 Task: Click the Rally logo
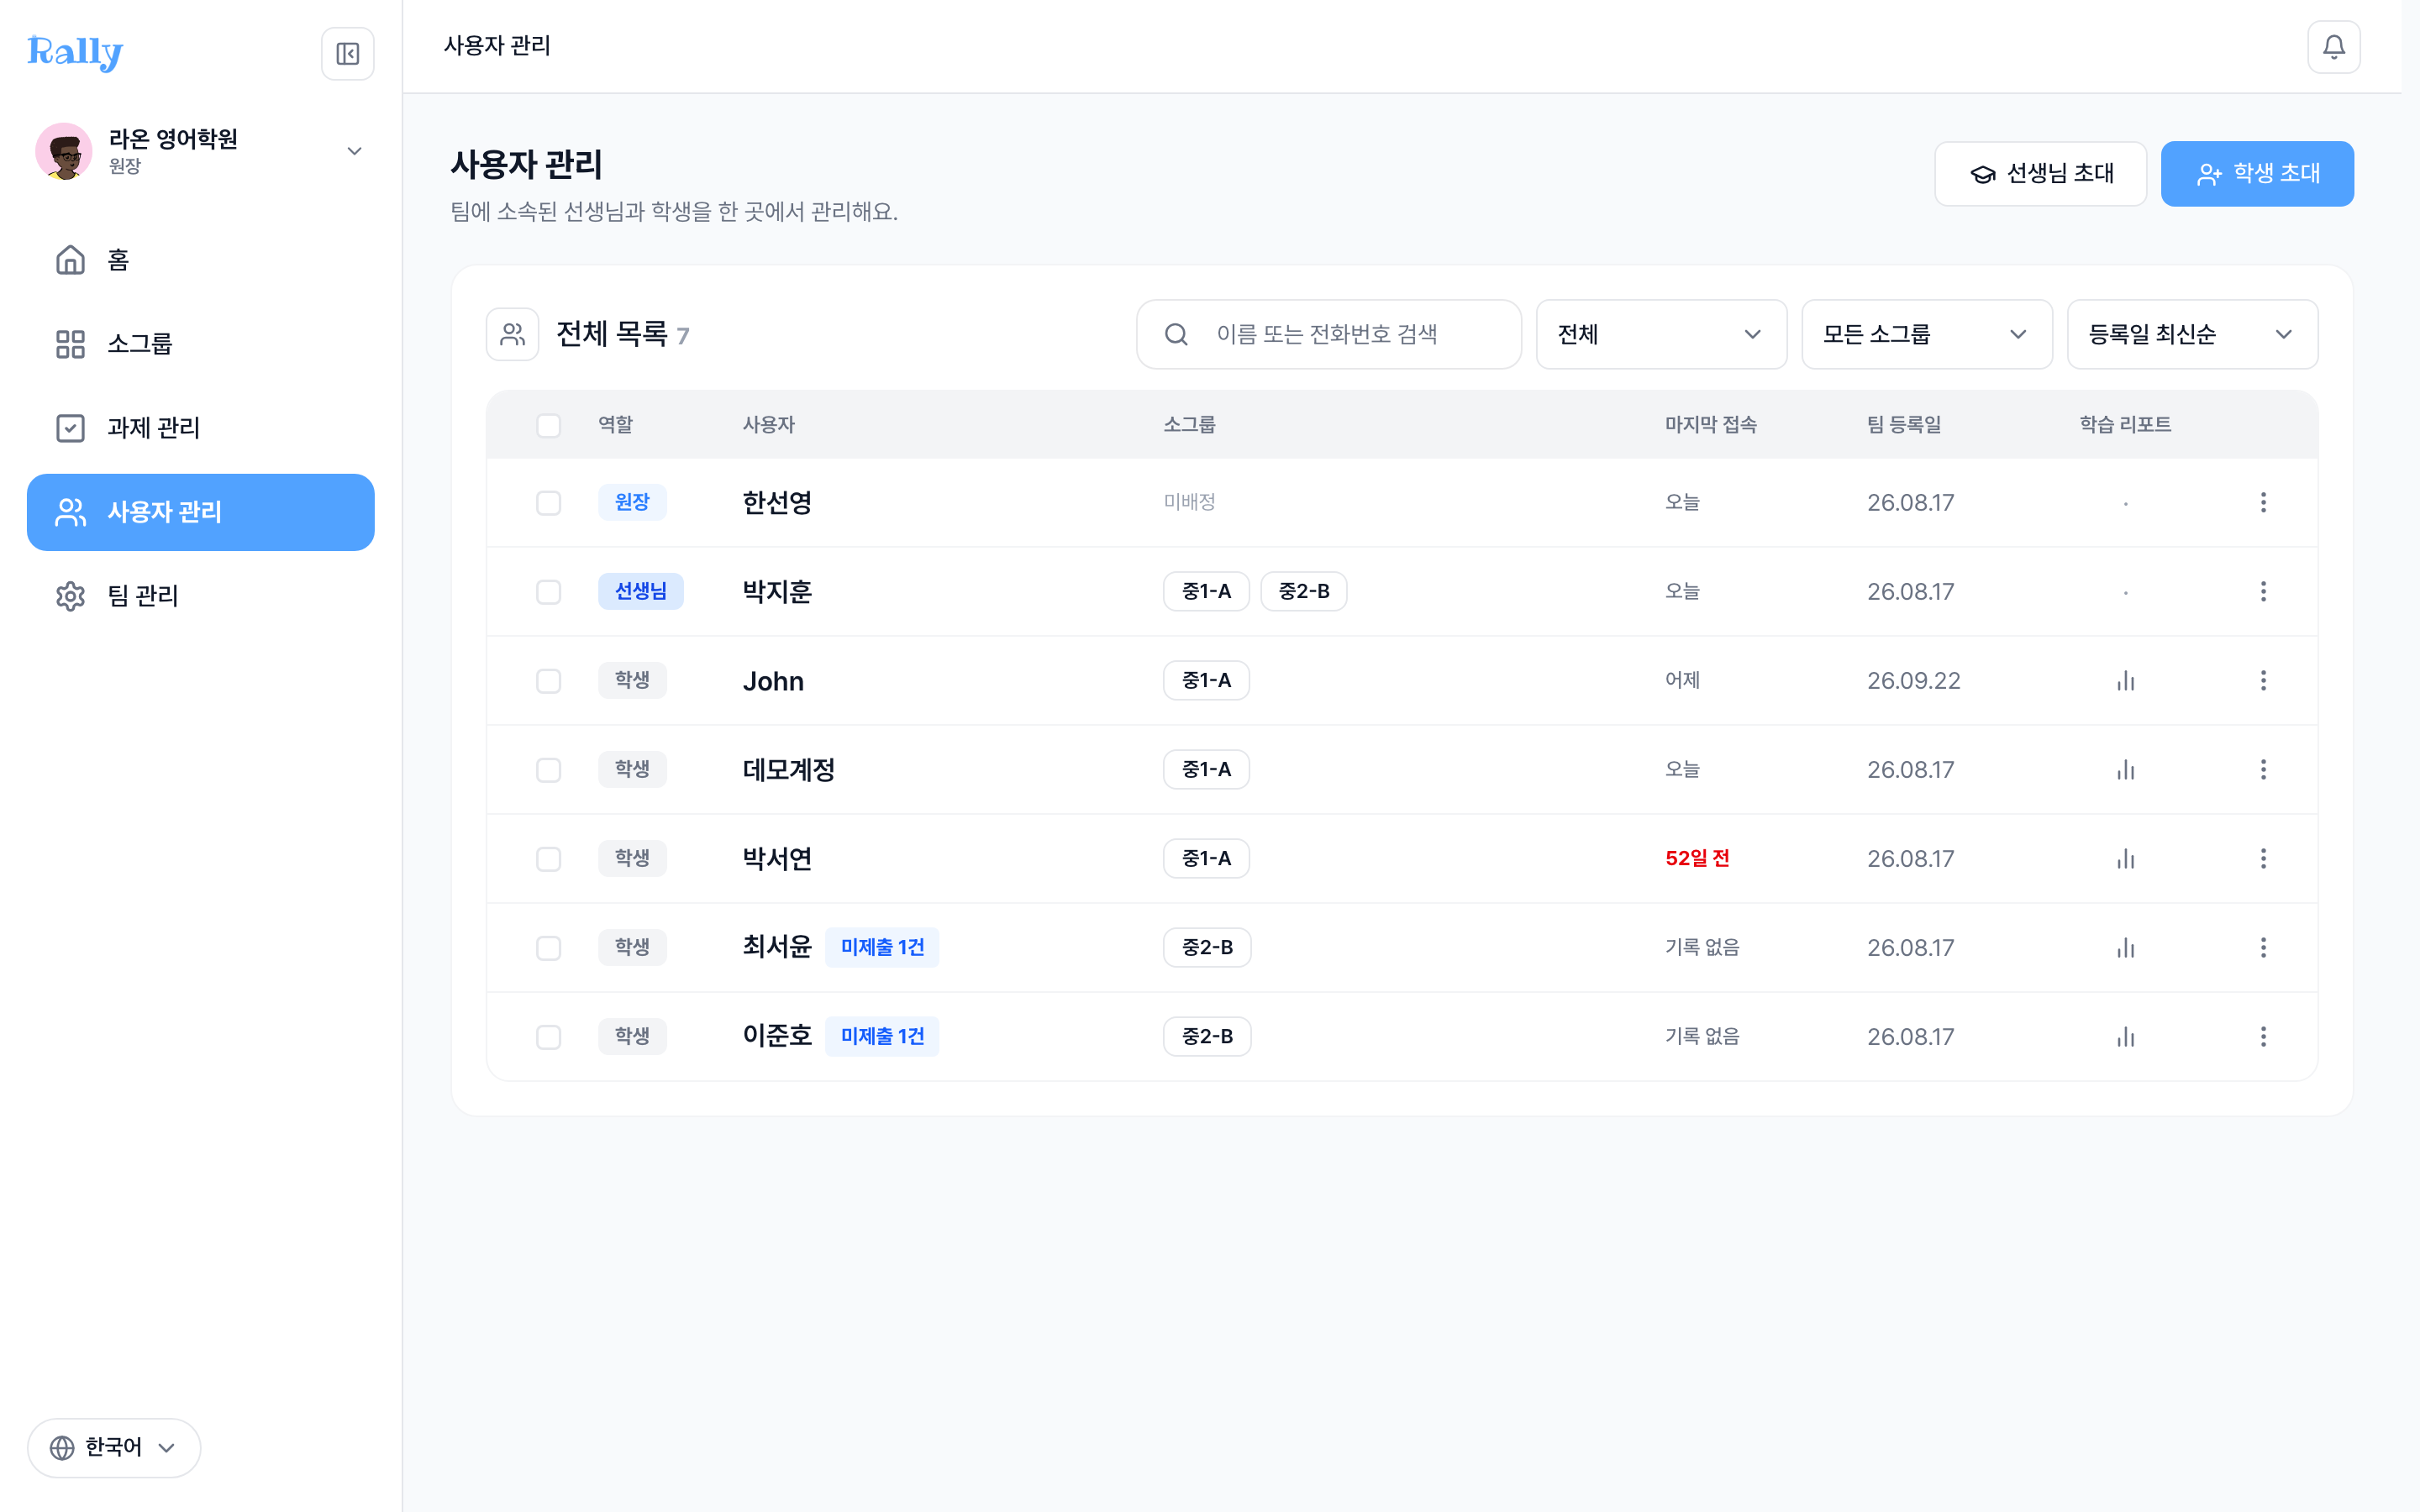[75, 52]
